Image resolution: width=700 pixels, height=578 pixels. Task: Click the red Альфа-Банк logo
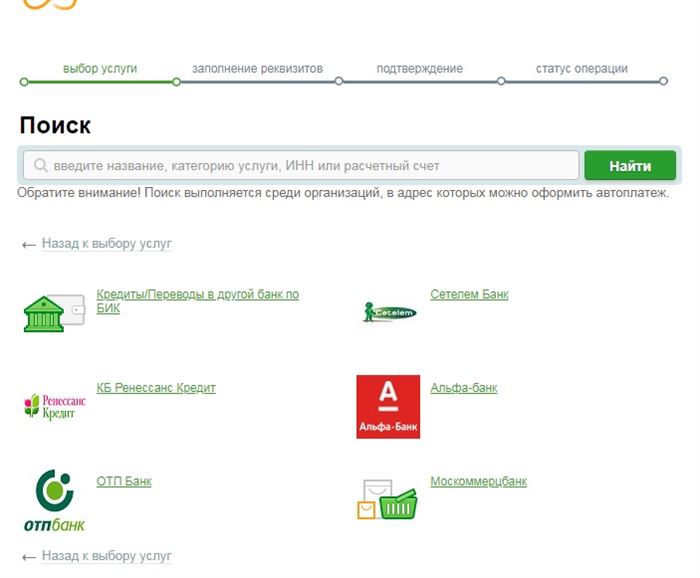point(388,407)
